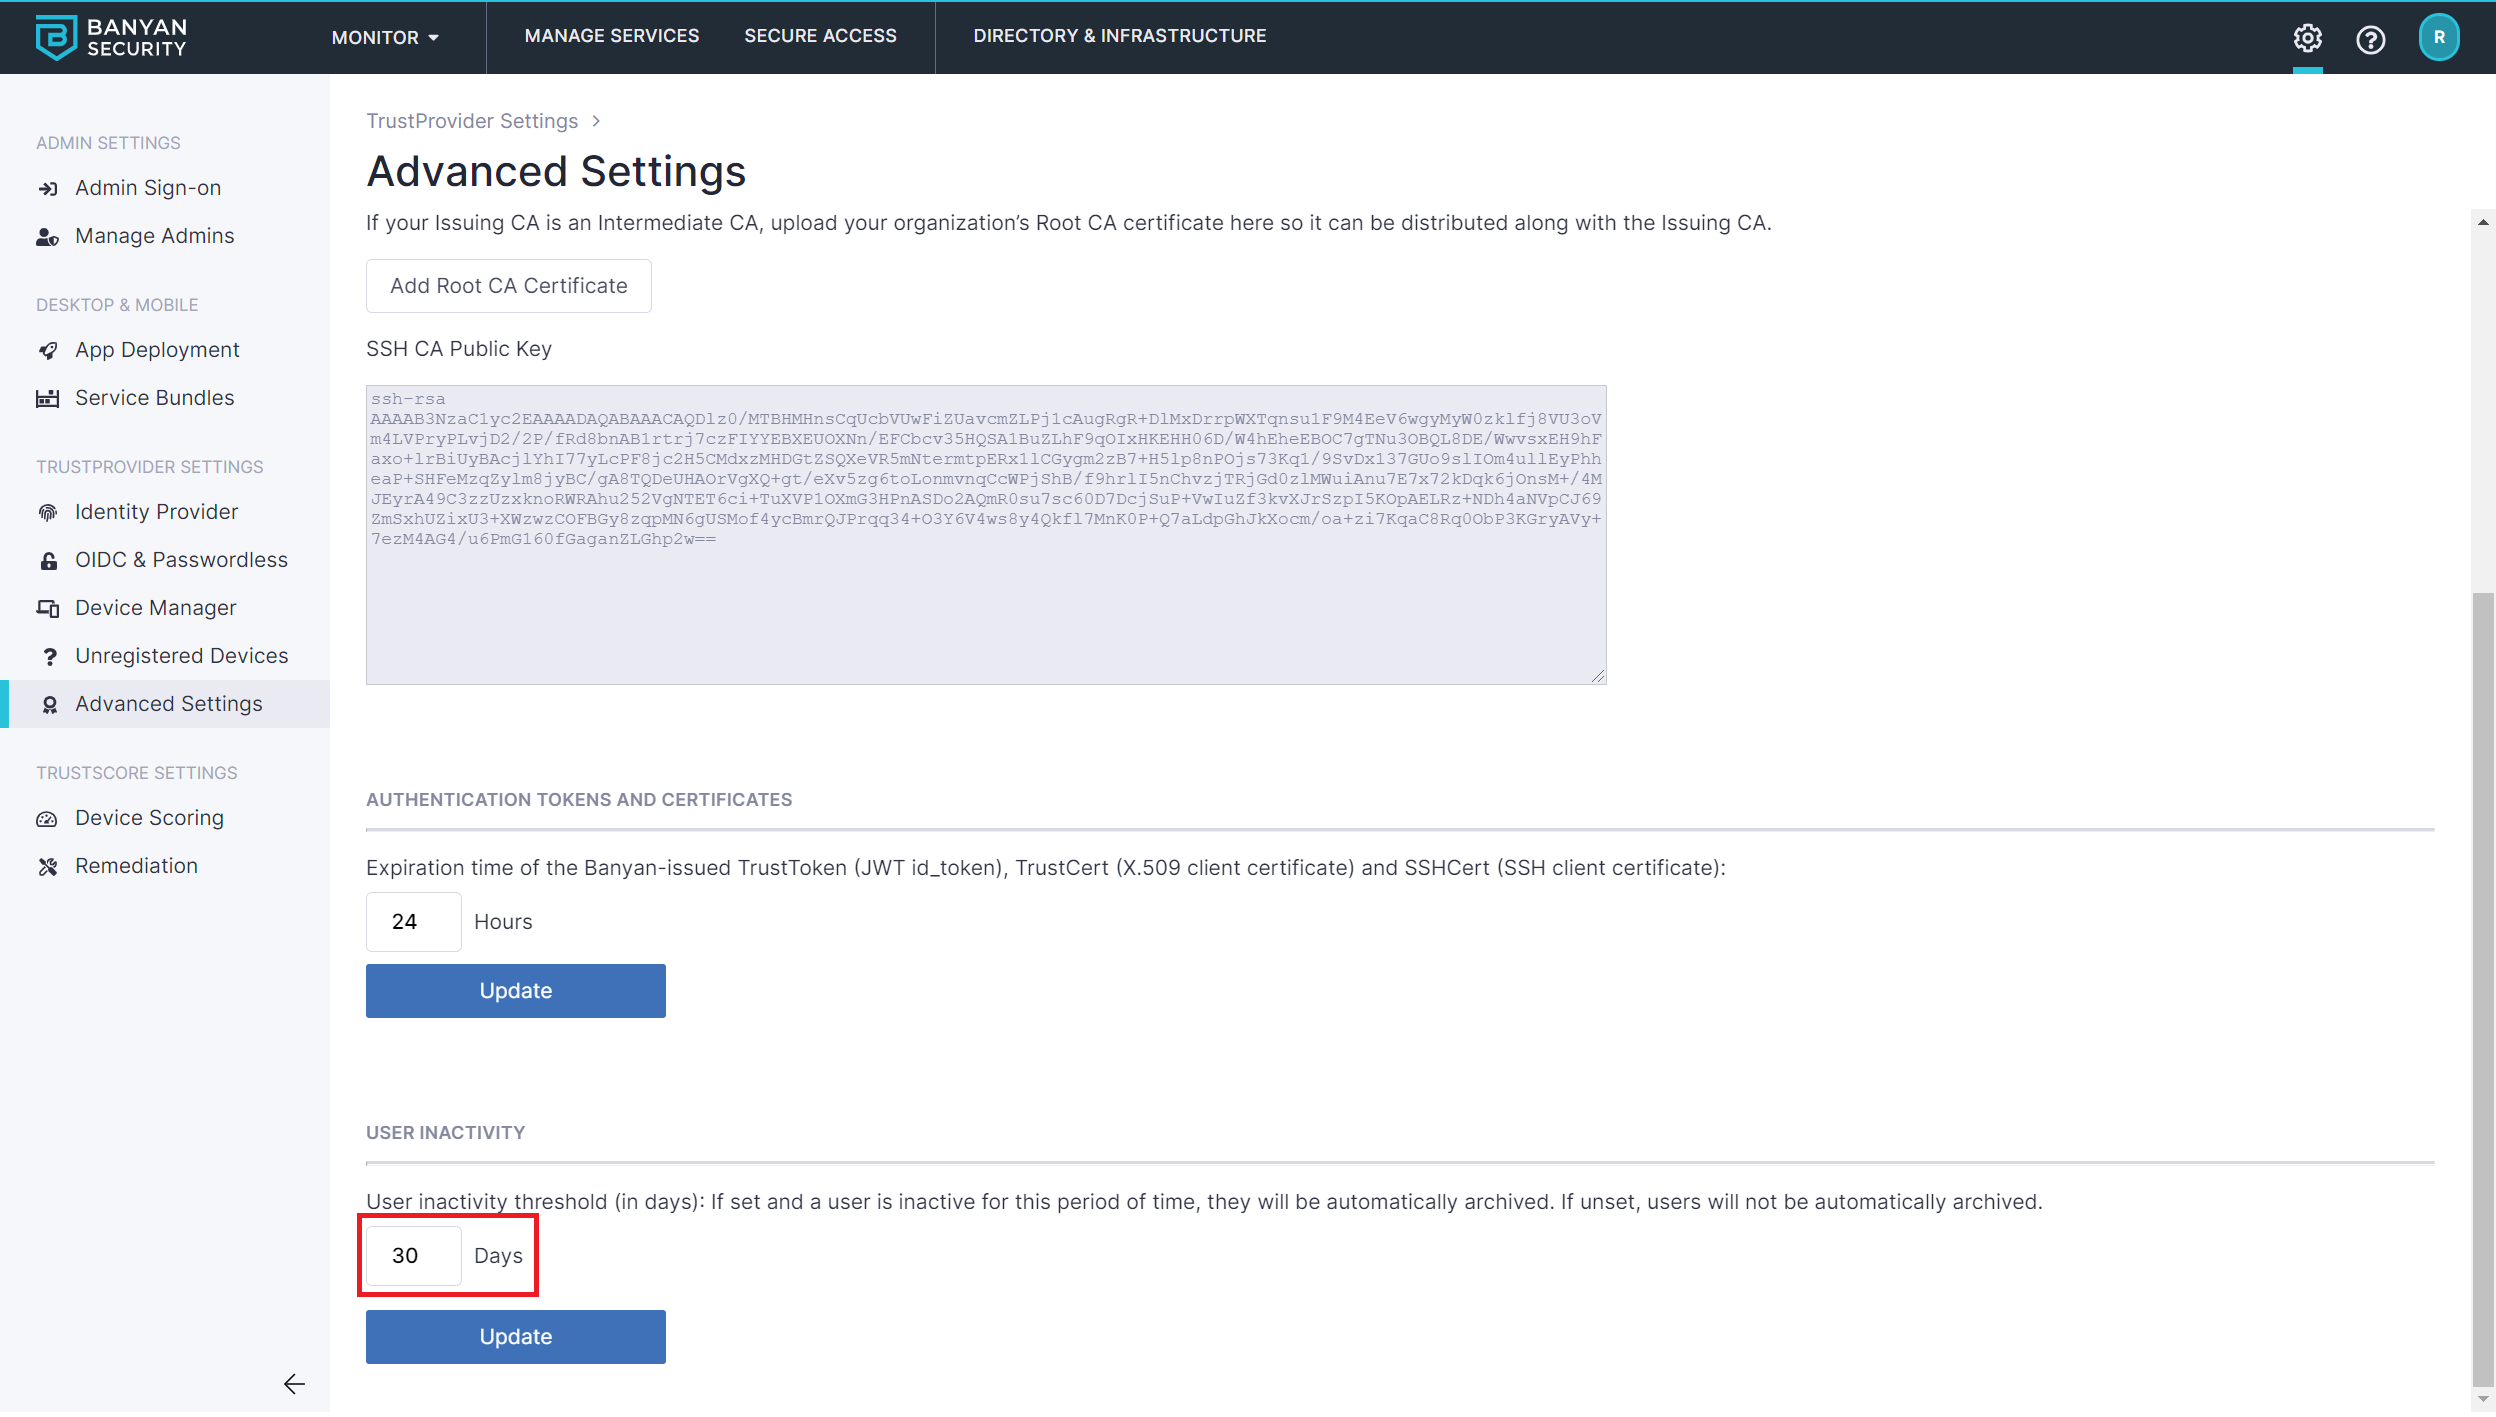Expand the Monitor dropdown menu
The image size is (2496, 1417).
(x=385, y=38)
